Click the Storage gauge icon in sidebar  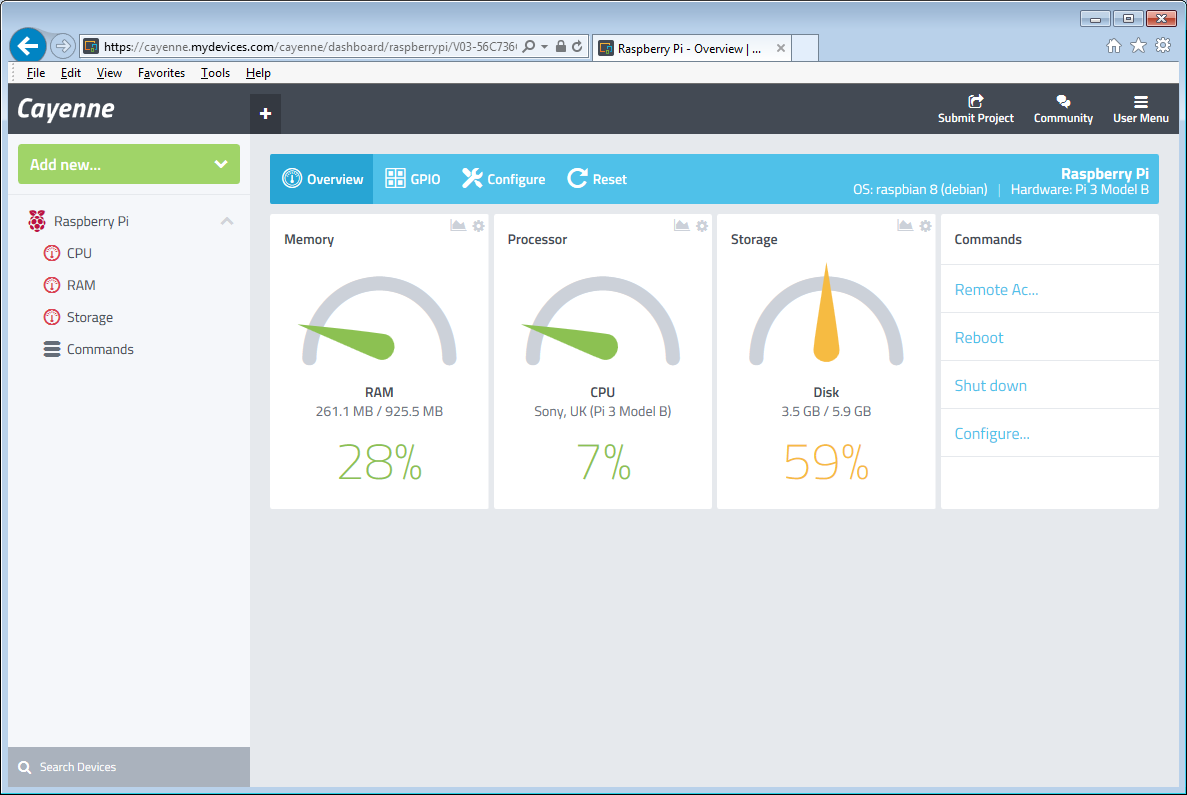[x=51, y=317]
